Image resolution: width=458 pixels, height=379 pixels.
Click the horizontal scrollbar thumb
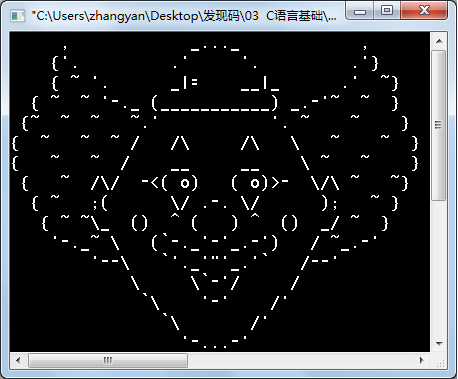click(x=108, y=360)
